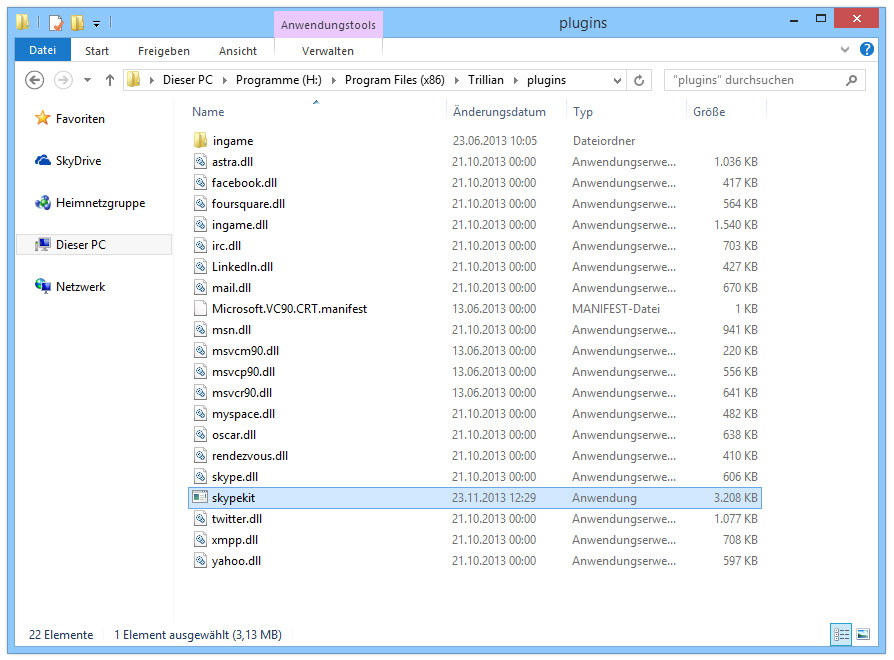Click the New Folder icon in title bar
Screen dimensions: 894x660
77,23
